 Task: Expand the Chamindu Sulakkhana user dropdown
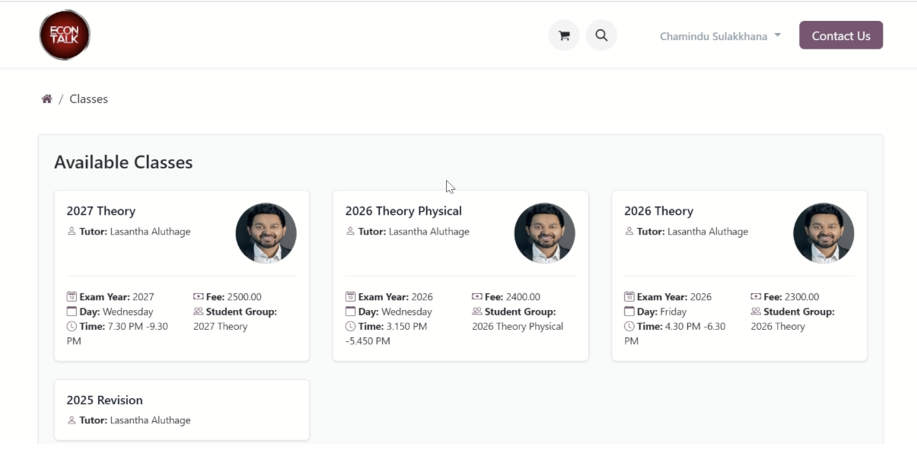coord(713,36)
